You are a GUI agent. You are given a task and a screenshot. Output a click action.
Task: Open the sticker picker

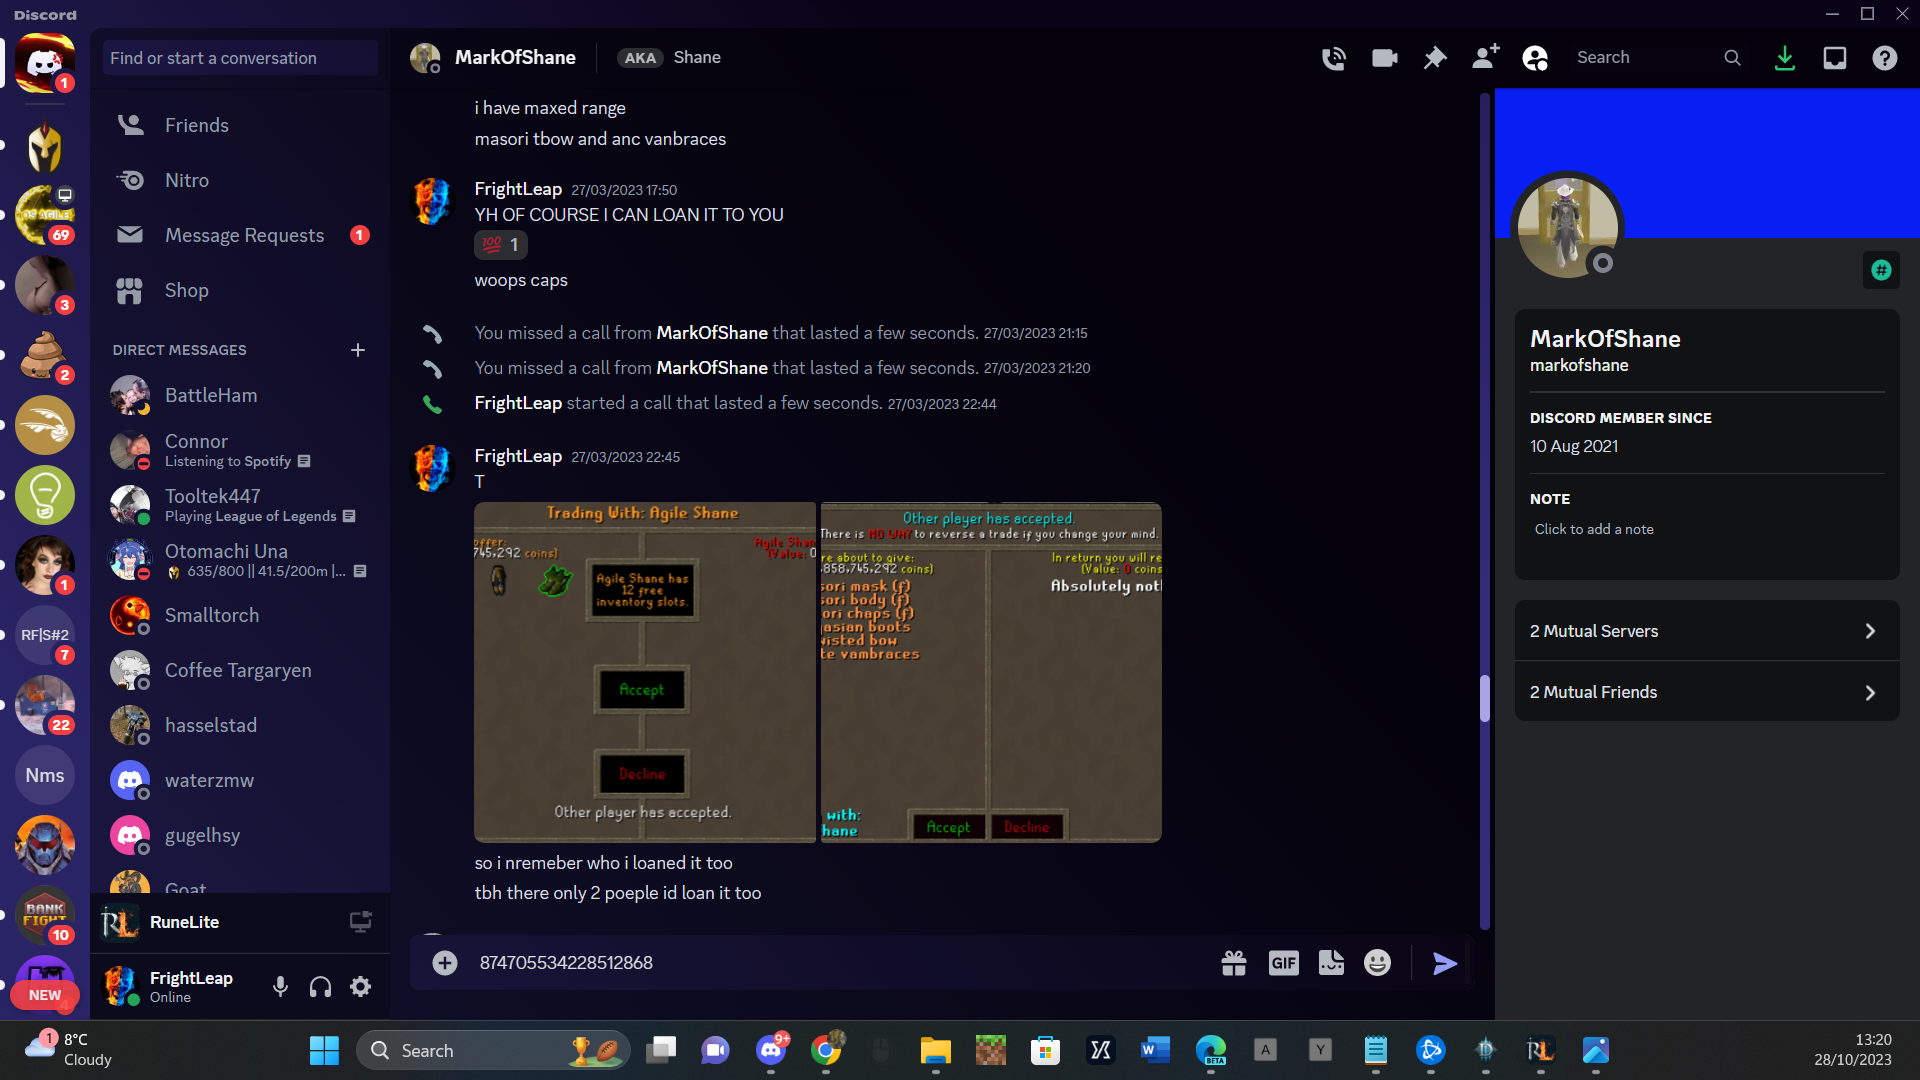click(1331, 963)
